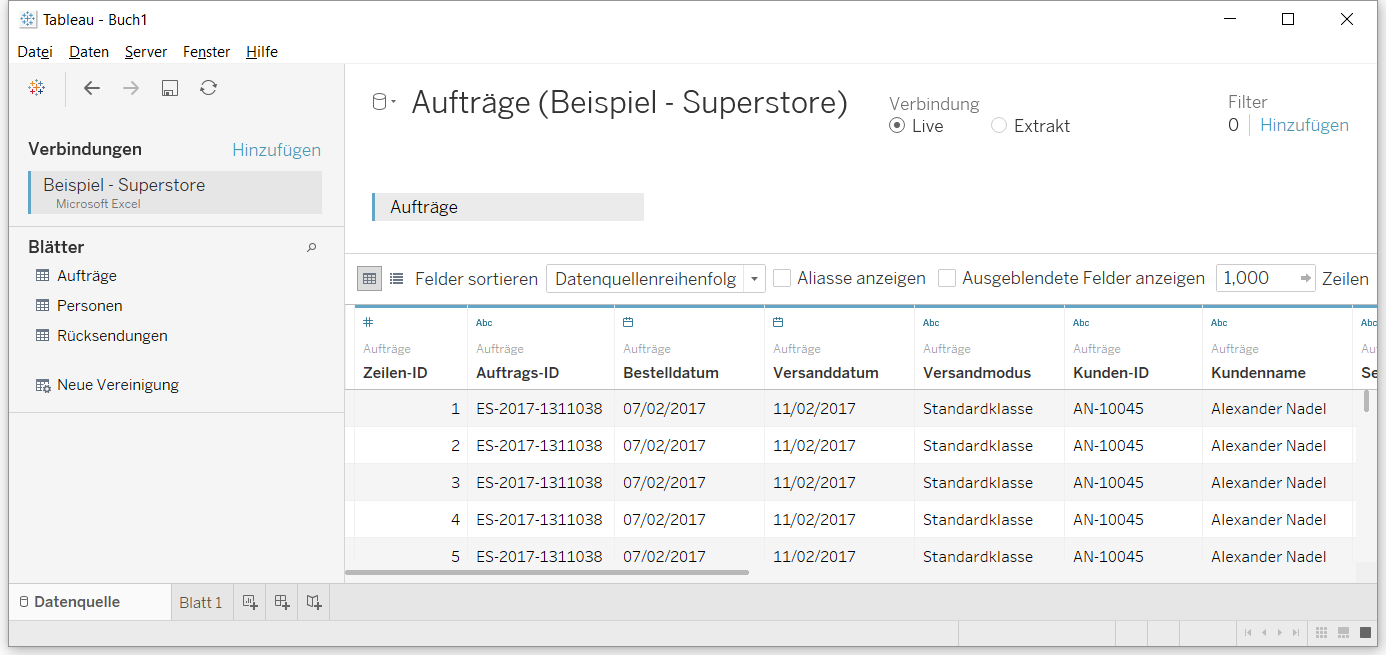
Task: Select the Live connection radio button
Action: pyautogui.click(x=897, y=126)
